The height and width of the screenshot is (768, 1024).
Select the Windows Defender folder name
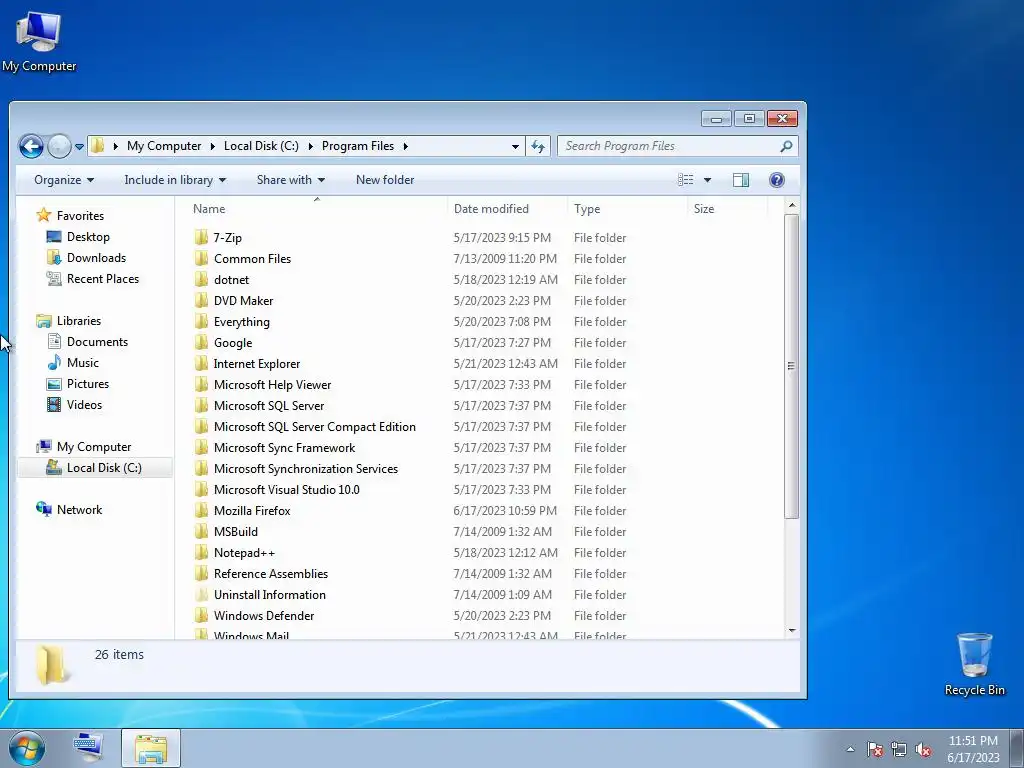(264, 616)
